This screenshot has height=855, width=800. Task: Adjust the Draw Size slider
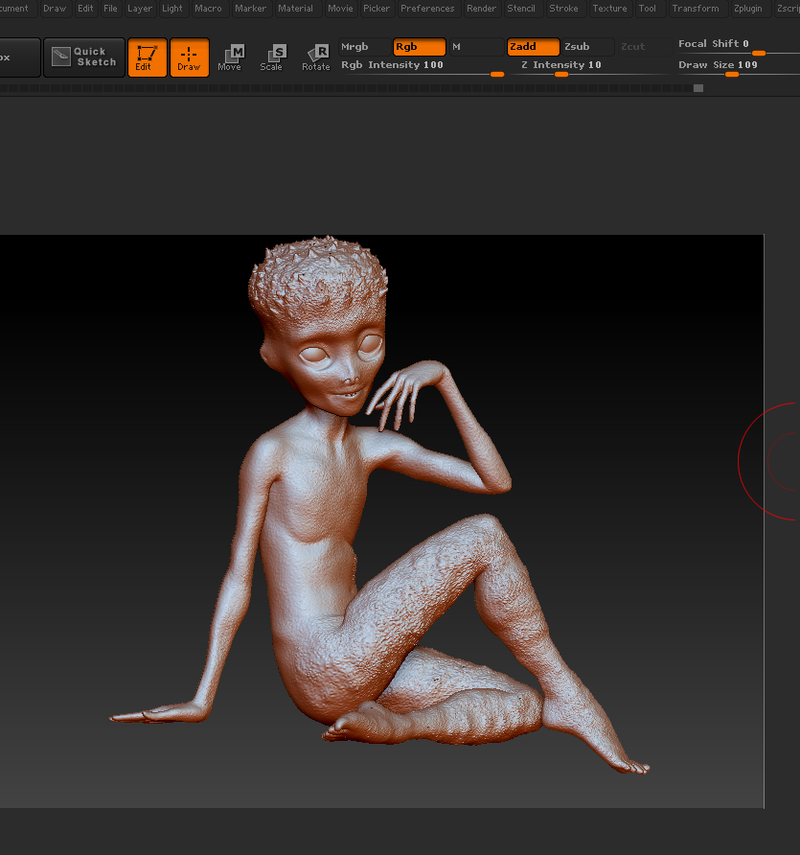[x=739, y=68]
